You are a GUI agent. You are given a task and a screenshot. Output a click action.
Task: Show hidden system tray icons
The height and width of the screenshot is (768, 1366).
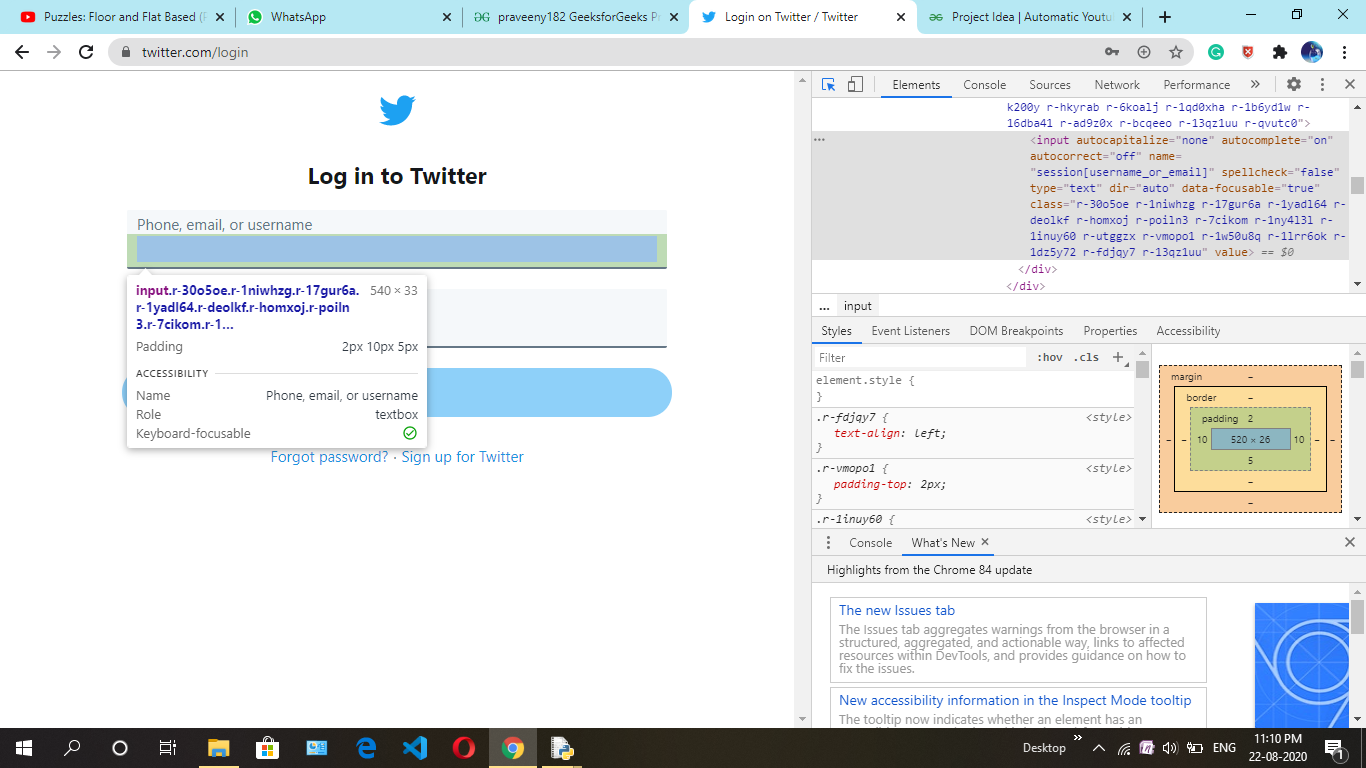point(1098,748)
